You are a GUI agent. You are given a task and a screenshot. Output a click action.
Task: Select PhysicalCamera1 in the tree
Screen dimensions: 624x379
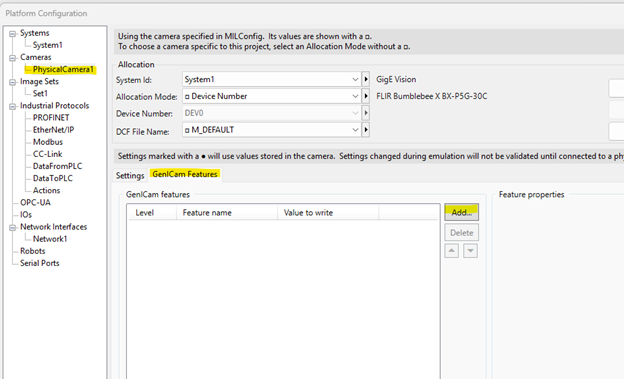tap(63, 69)
